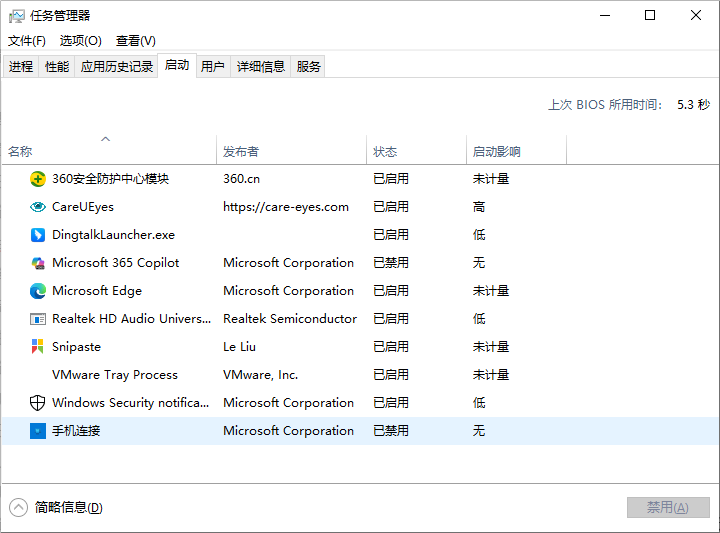
Task: Select the Microsoft Edge name text
Action: coord(97,291)
